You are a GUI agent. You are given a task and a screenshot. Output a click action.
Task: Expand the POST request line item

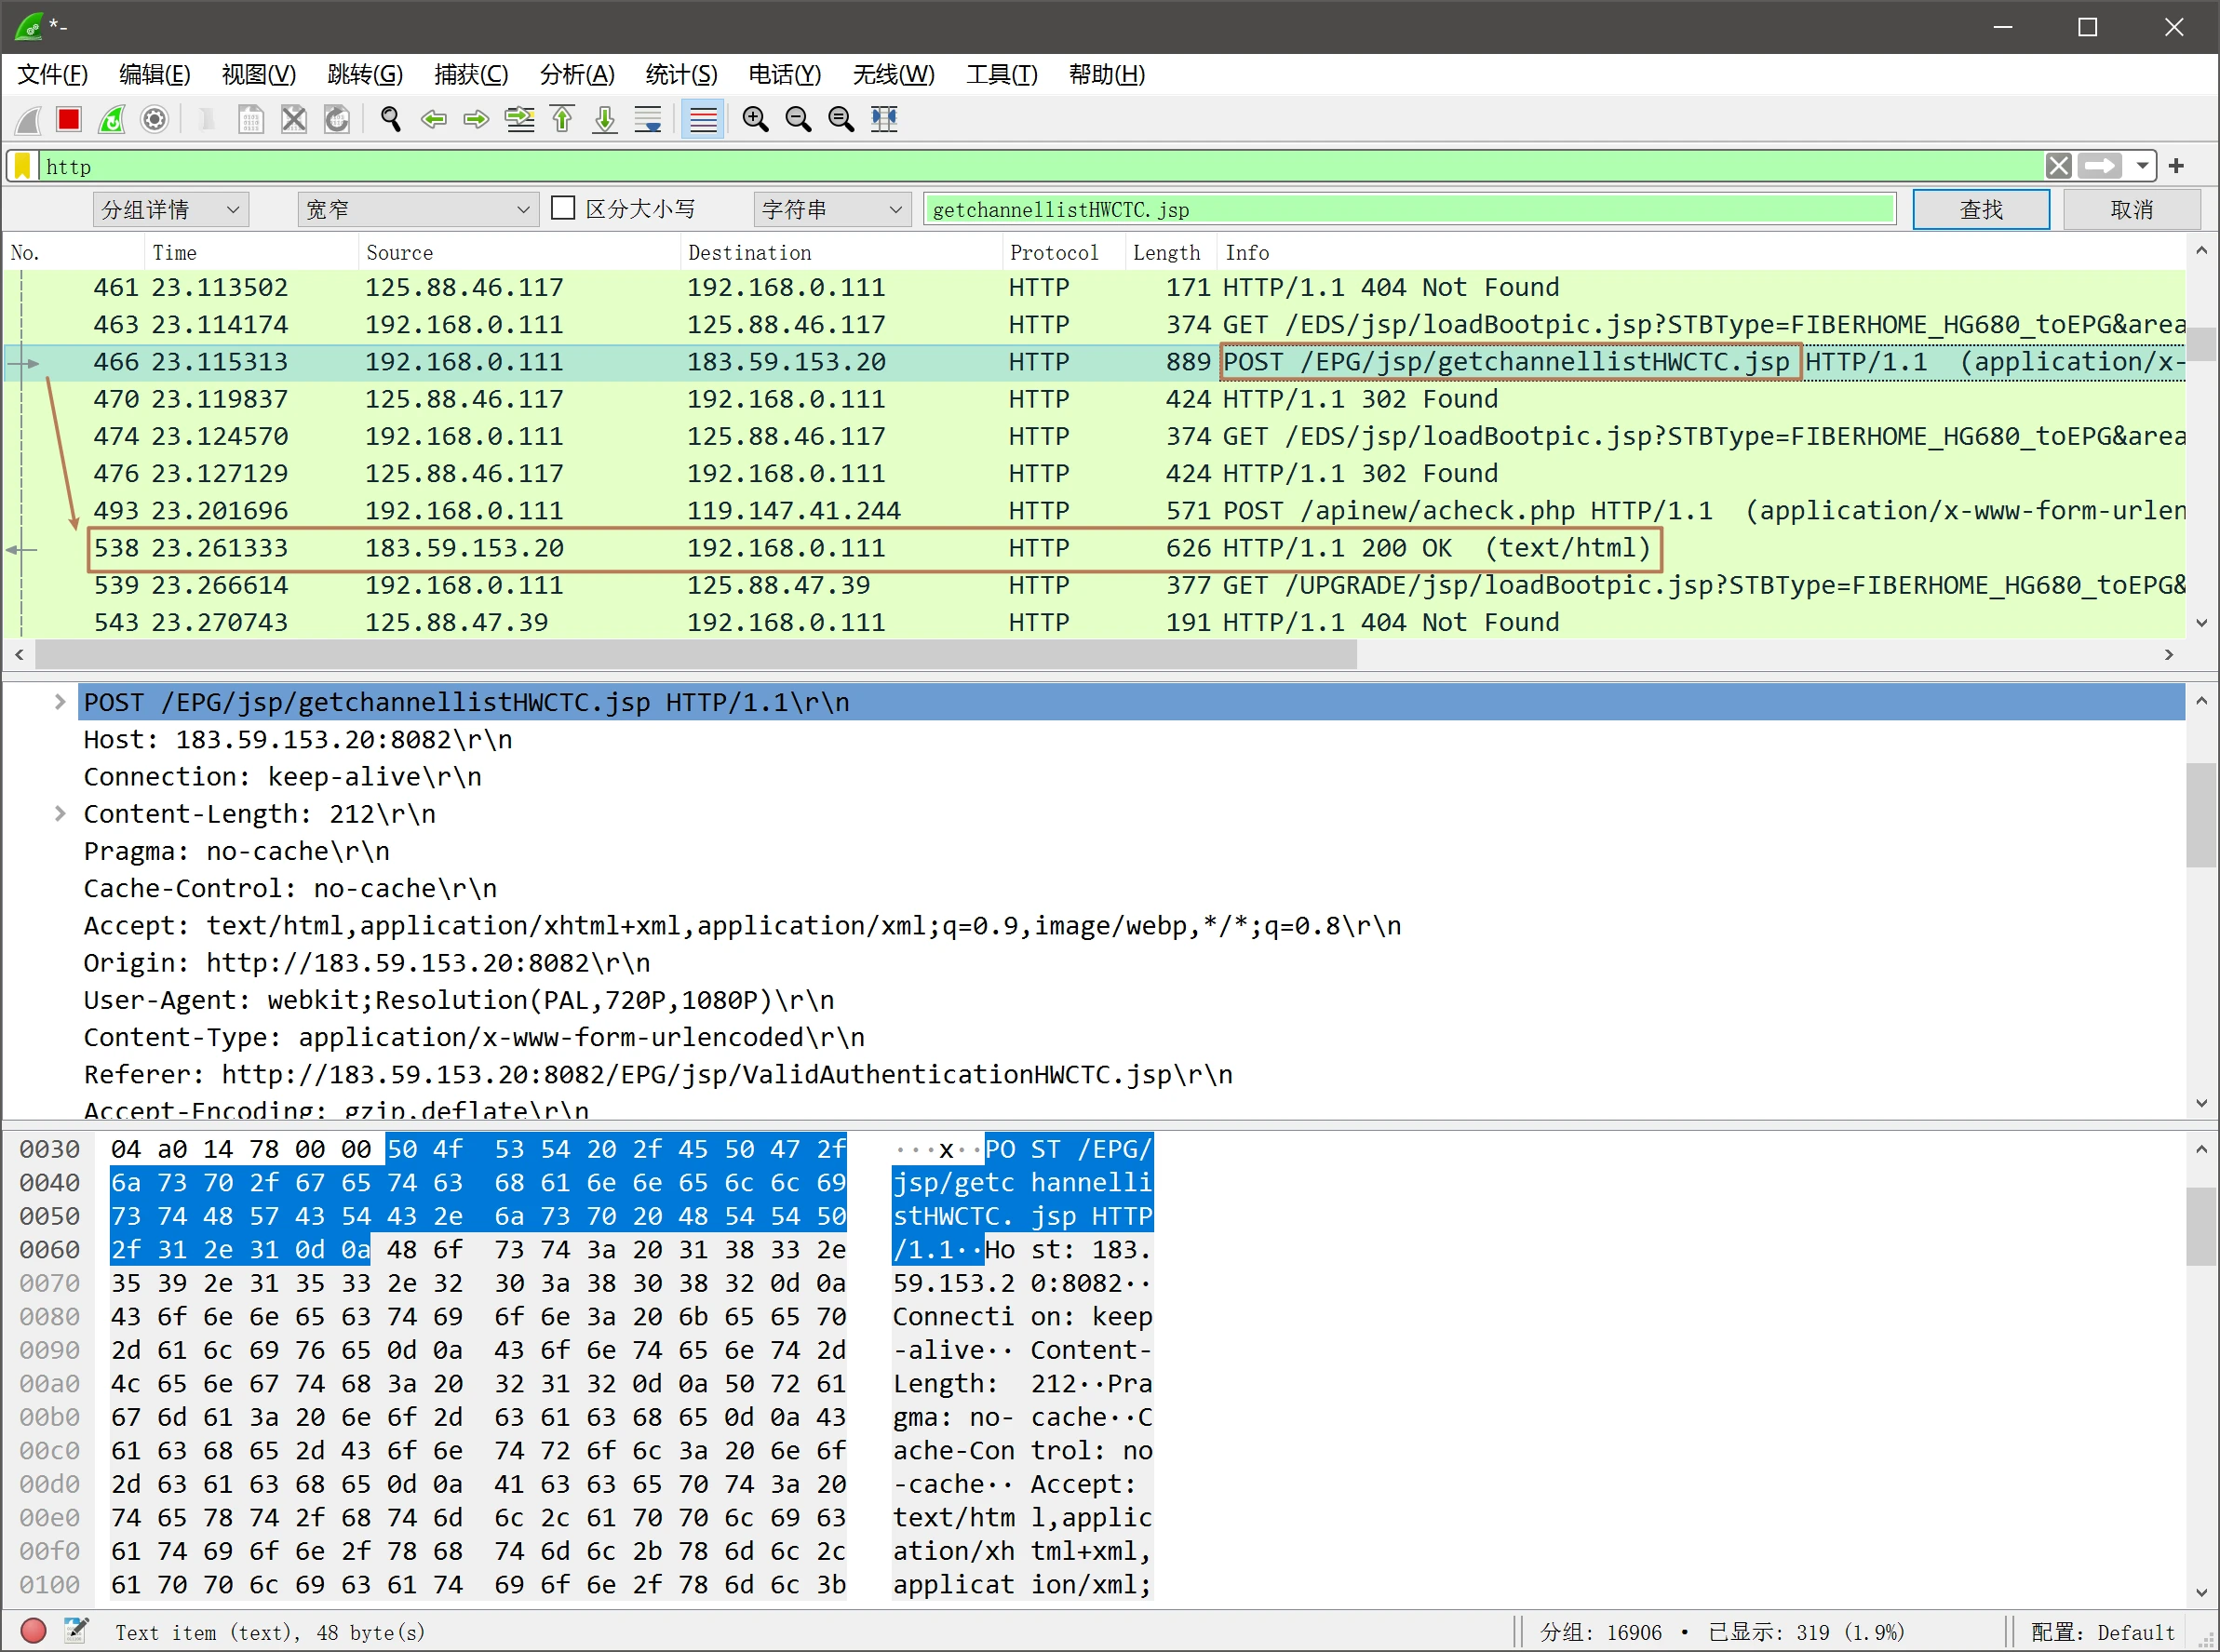(60, 702)
